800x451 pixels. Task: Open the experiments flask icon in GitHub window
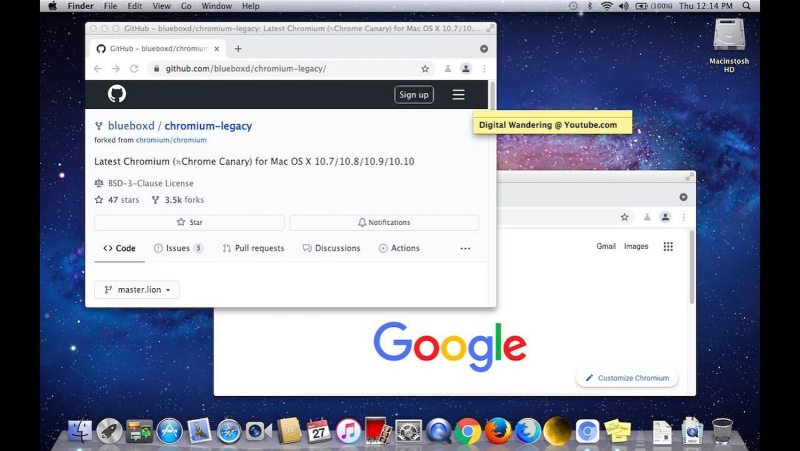coord(447,68)
